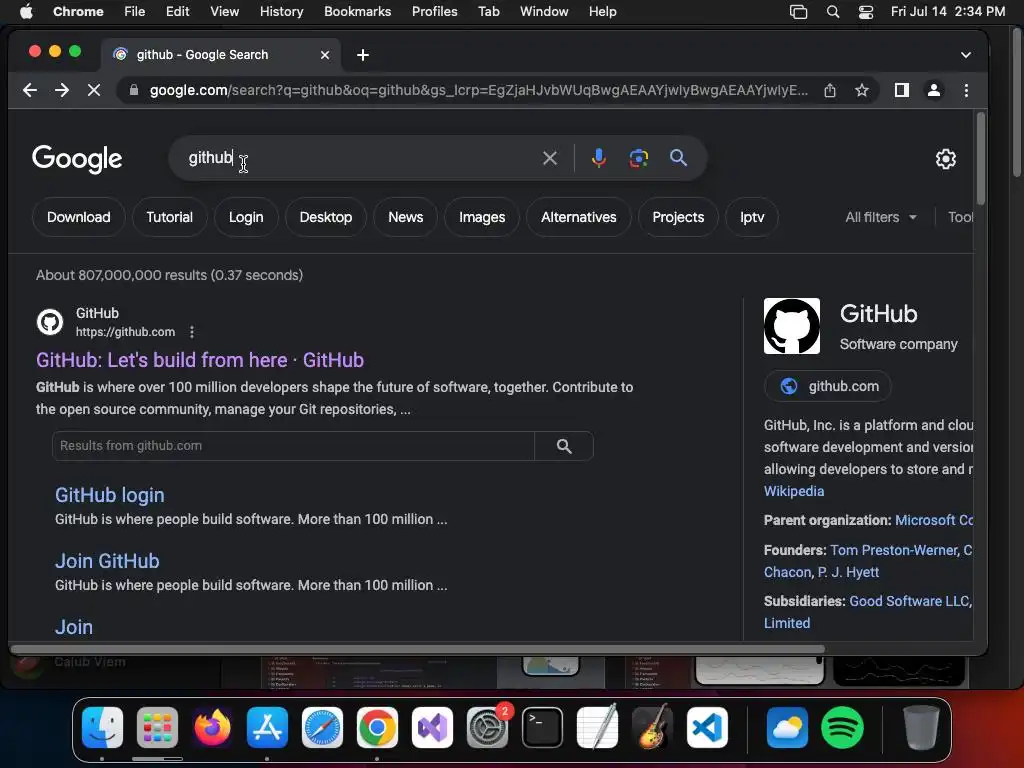Open Visual Studio in the dock
This screenshot has height=768, width=1024.
pos(432,728)
